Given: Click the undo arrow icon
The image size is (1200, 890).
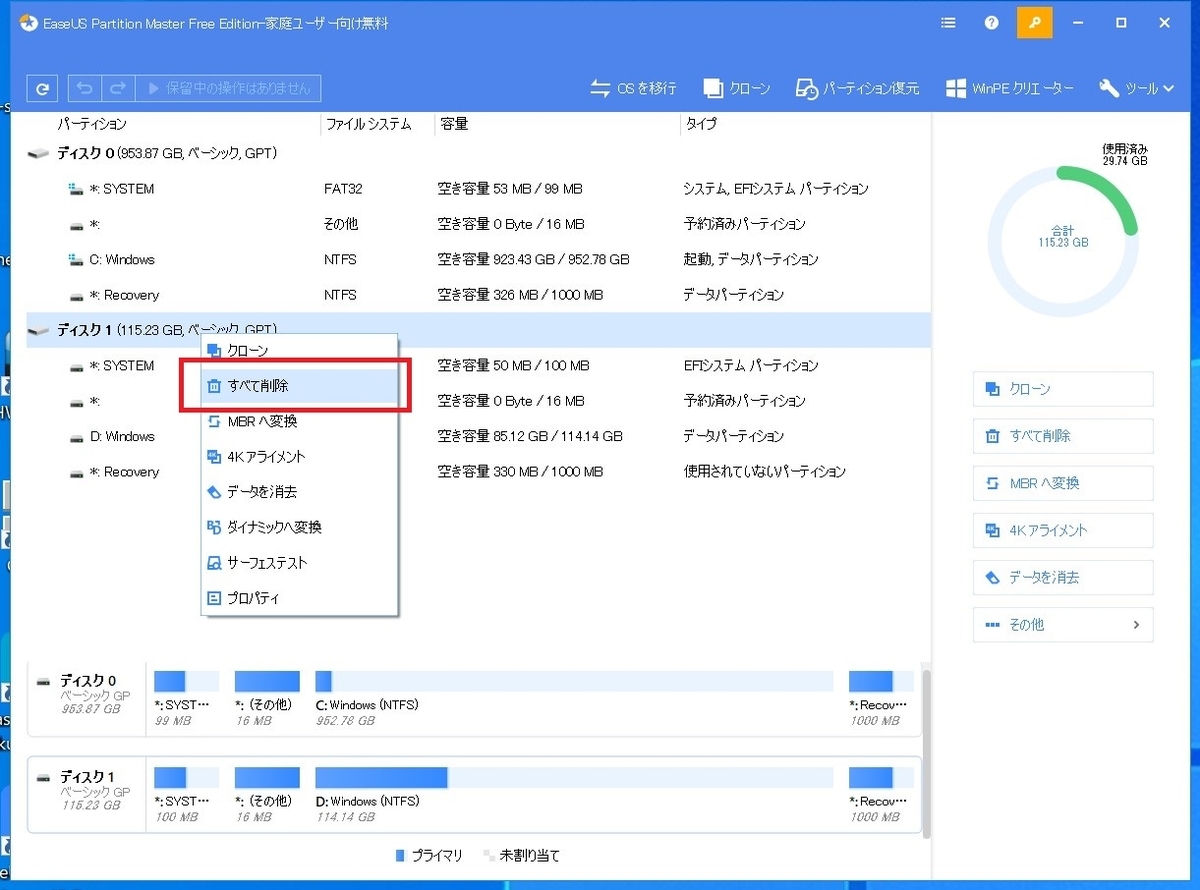Looking at the screenshot, I should click(x=85, y=88).
